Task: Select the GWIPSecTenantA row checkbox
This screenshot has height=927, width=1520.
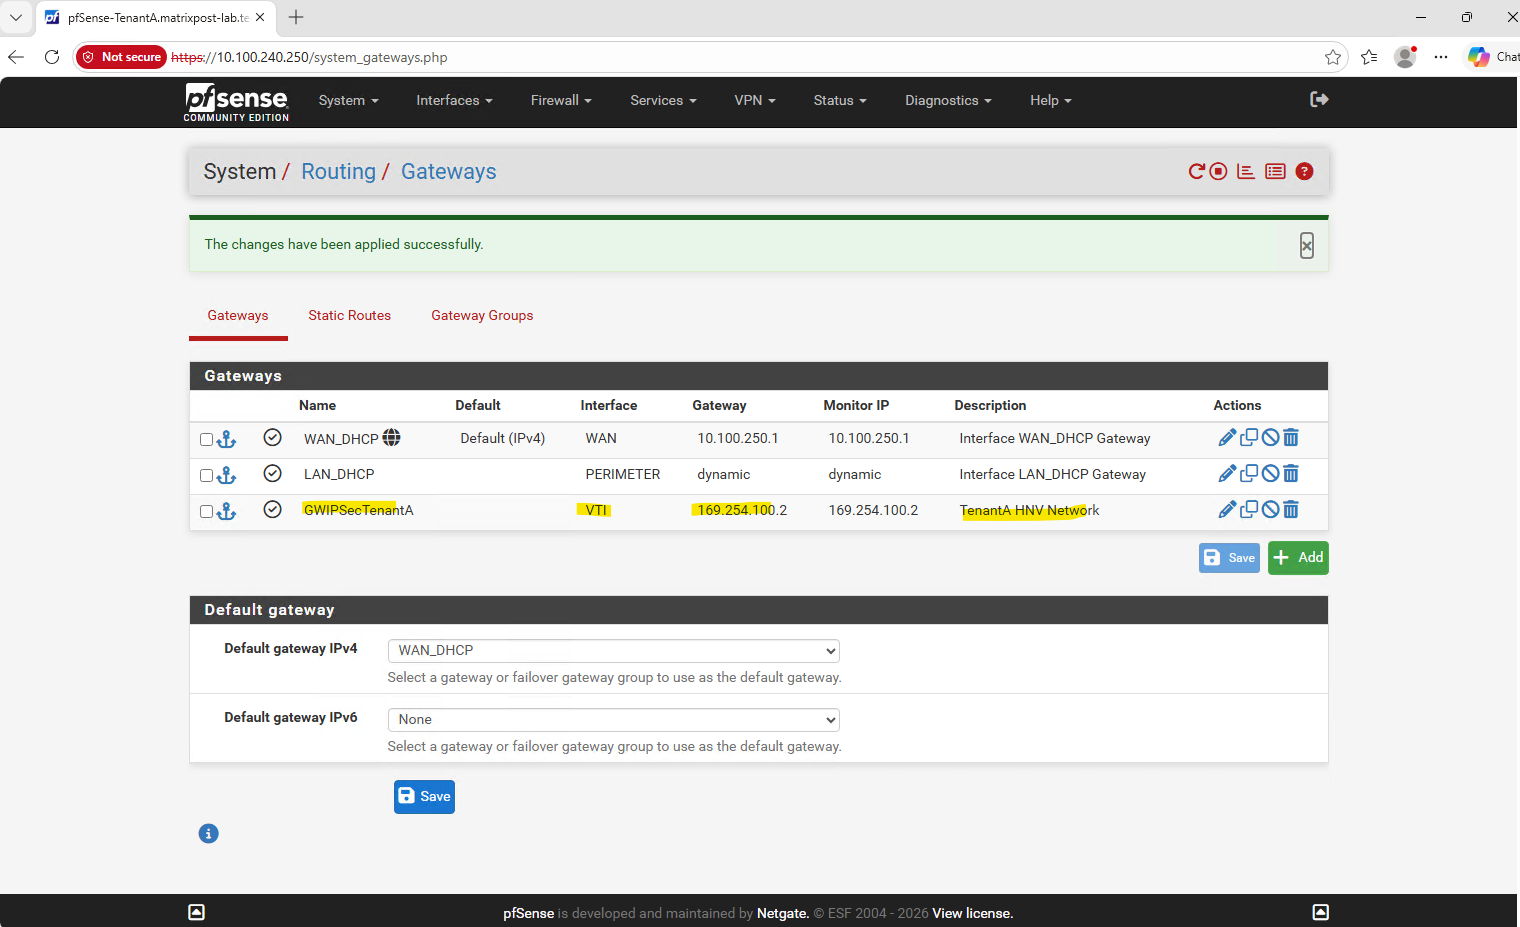Action: 206,512
